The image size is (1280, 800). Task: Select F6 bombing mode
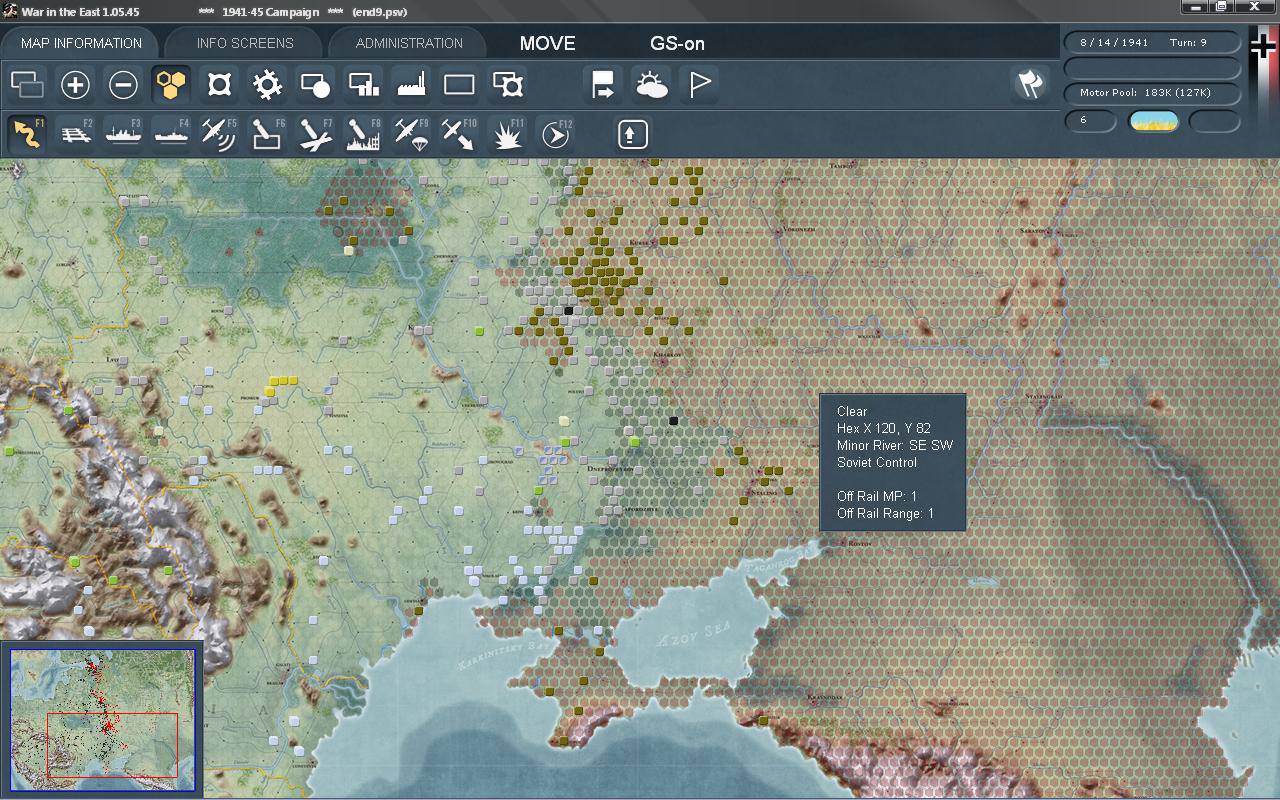pyautogui.click(x=267, y=134)
